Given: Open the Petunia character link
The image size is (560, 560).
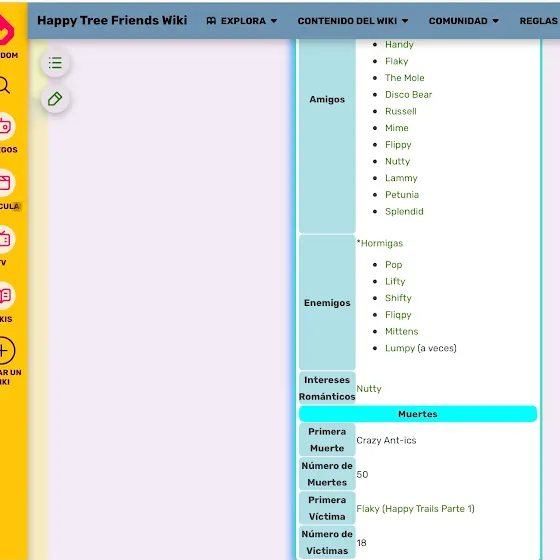Looking at the screenshot, I should 402,195.
